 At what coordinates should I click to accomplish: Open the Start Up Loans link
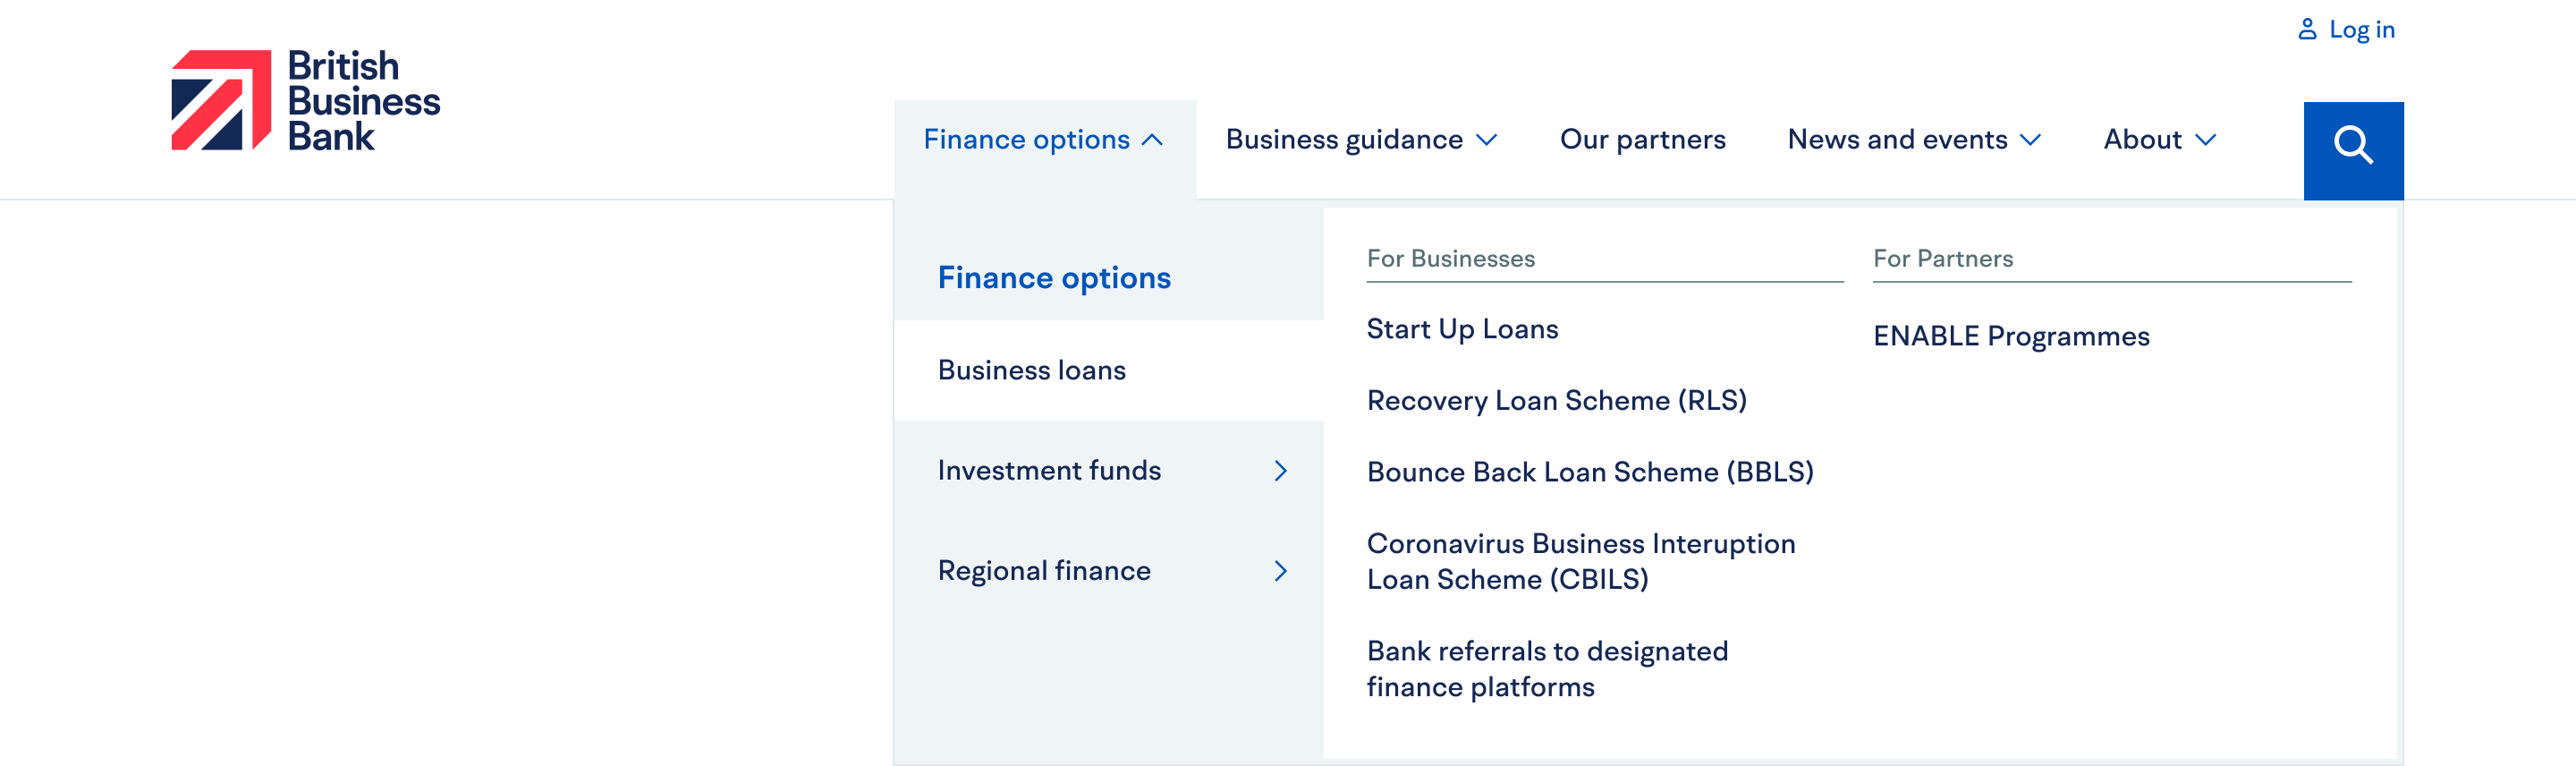coord(1462,328)
